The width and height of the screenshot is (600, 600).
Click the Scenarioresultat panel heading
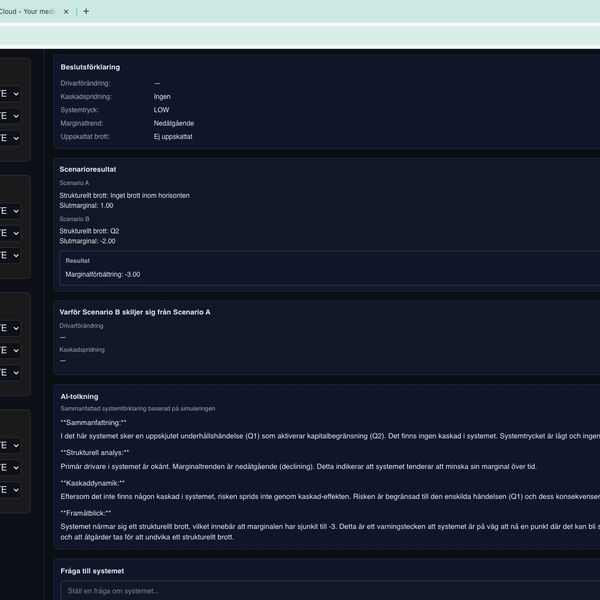[x=88, y=169]
